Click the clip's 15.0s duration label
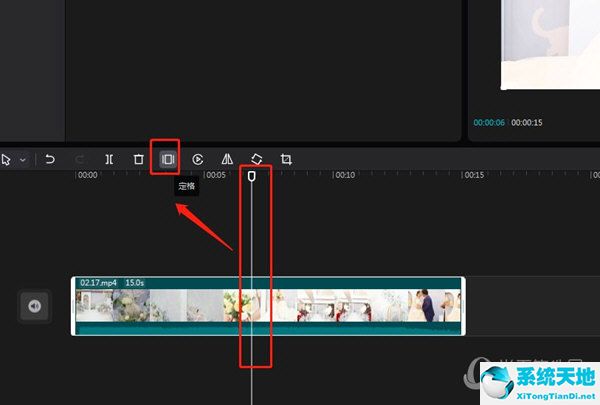Viewport: 600px width, 405px height. (x=135, y=283)
